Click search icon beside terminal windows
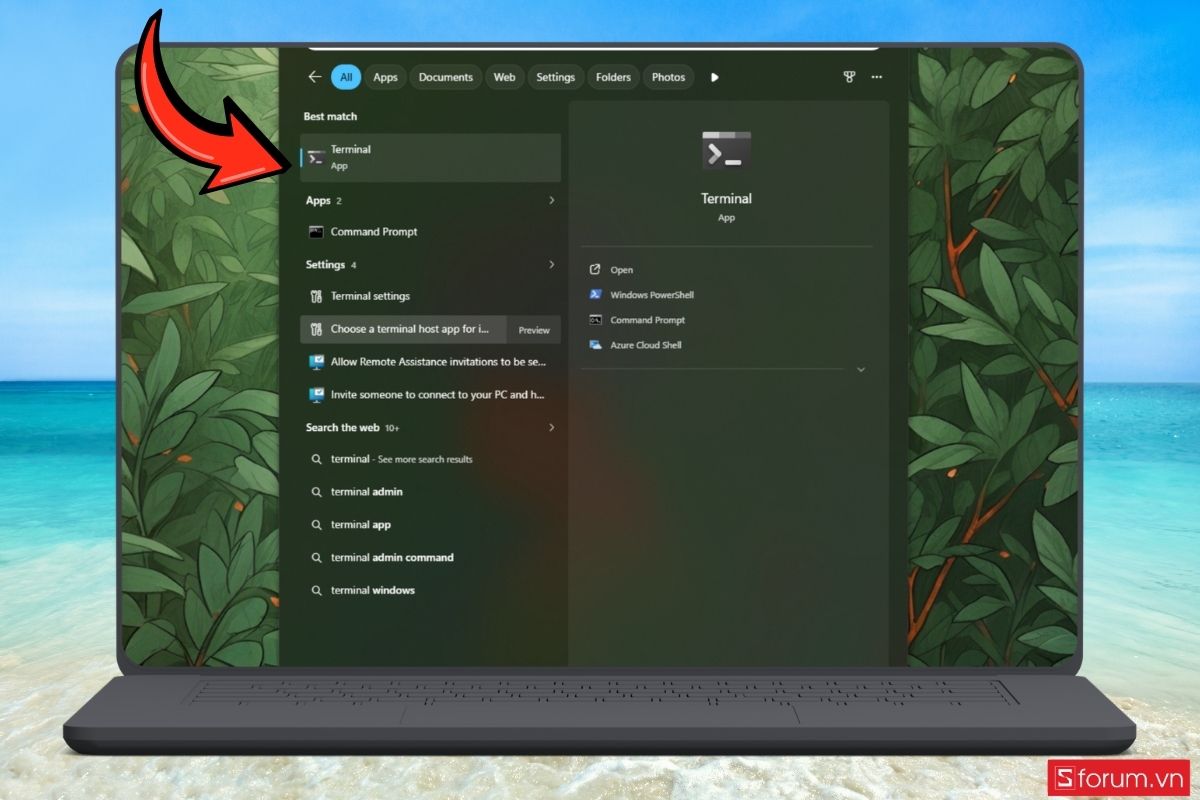The image size is (1200, 800). [316, 590]
